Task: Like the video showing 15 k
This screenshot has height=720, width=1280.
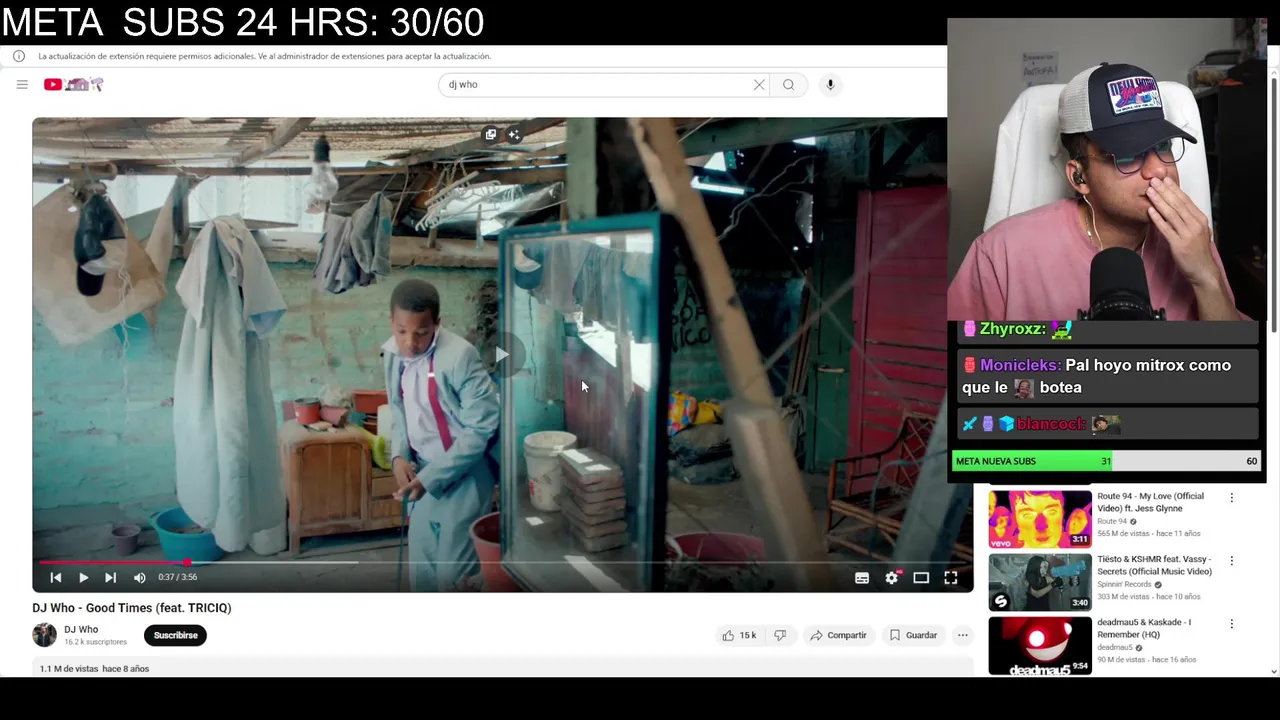Action: tap(739, 635)
